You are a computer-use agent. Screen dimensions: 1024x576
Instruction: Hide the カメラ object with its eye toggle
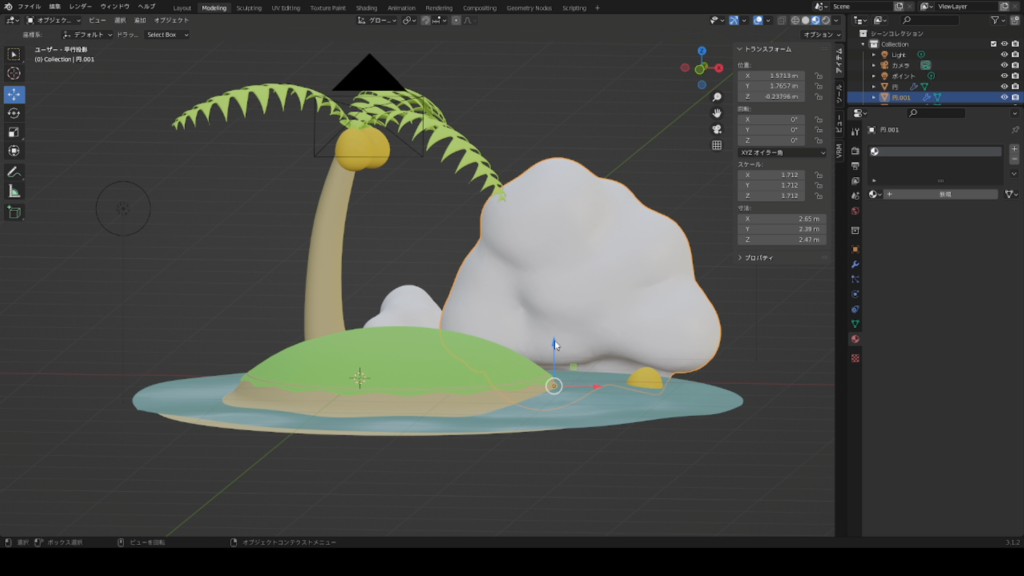pos(1004,65)
